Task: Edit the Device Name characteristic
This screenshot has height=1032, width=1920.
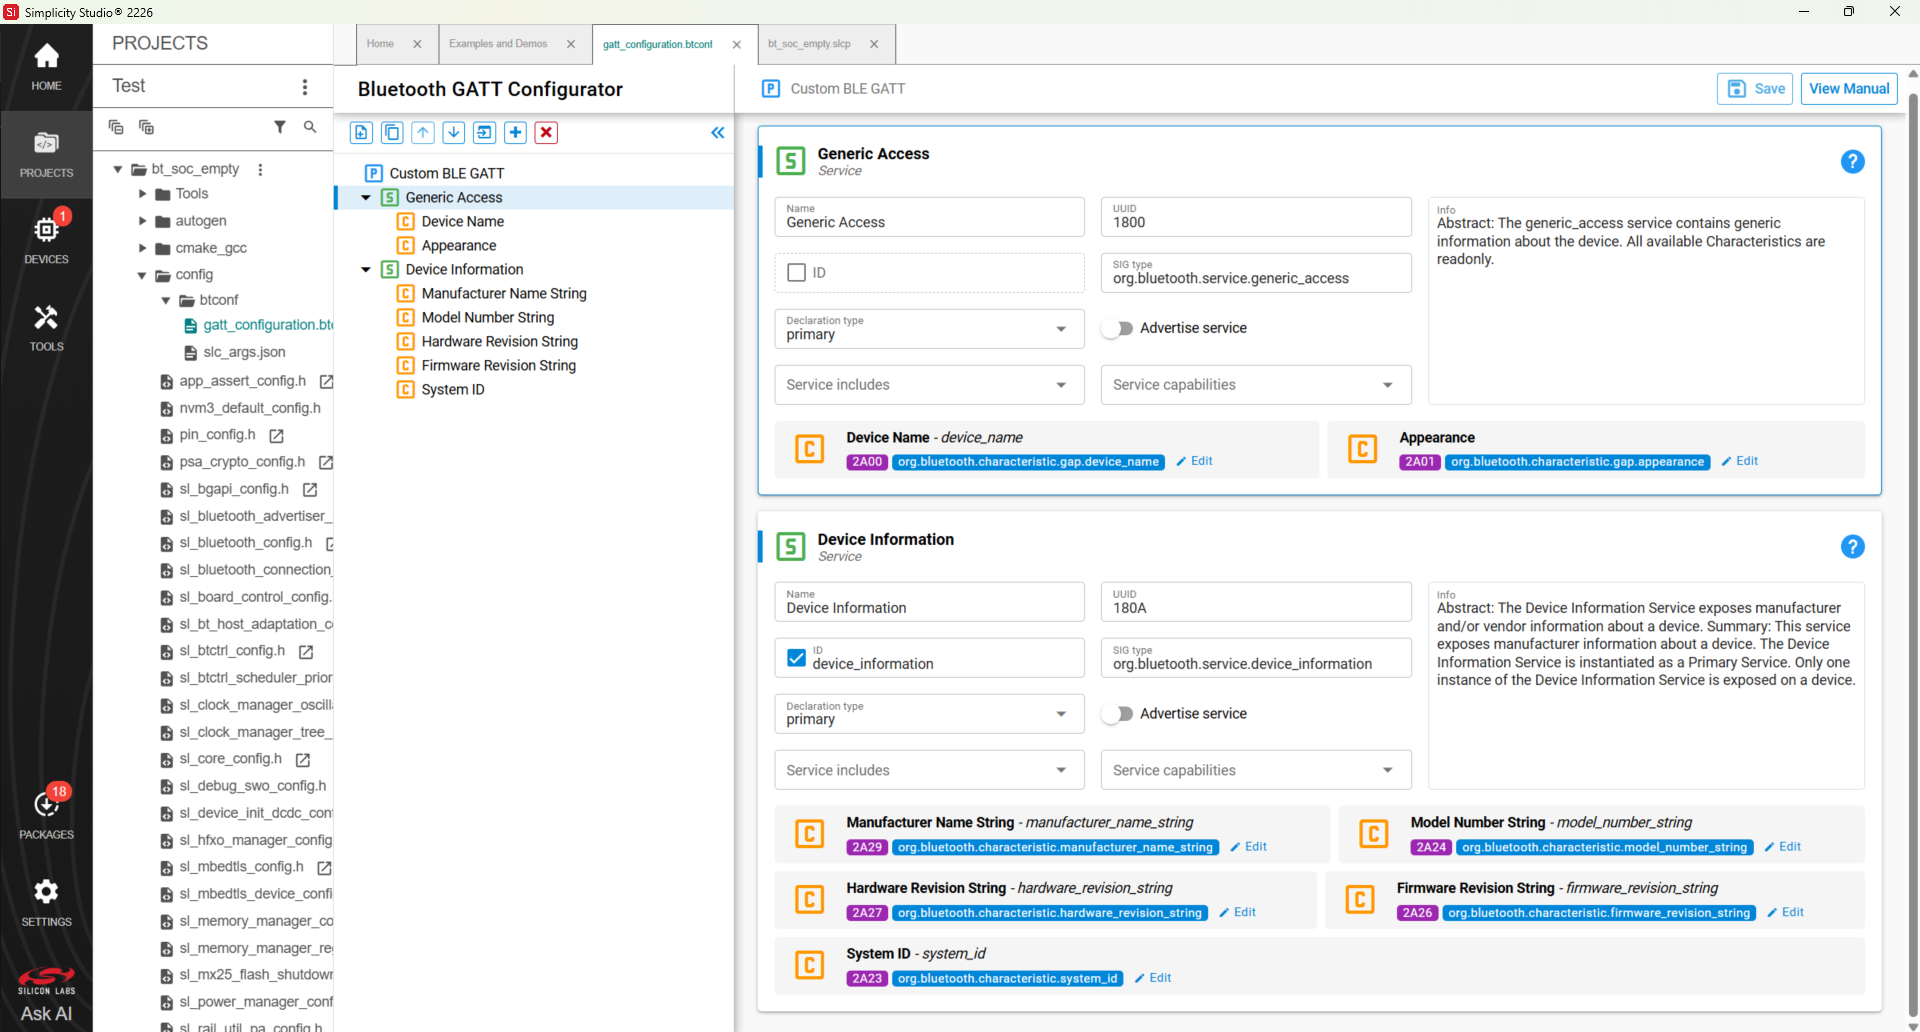Action: (x=1195, y=461)
